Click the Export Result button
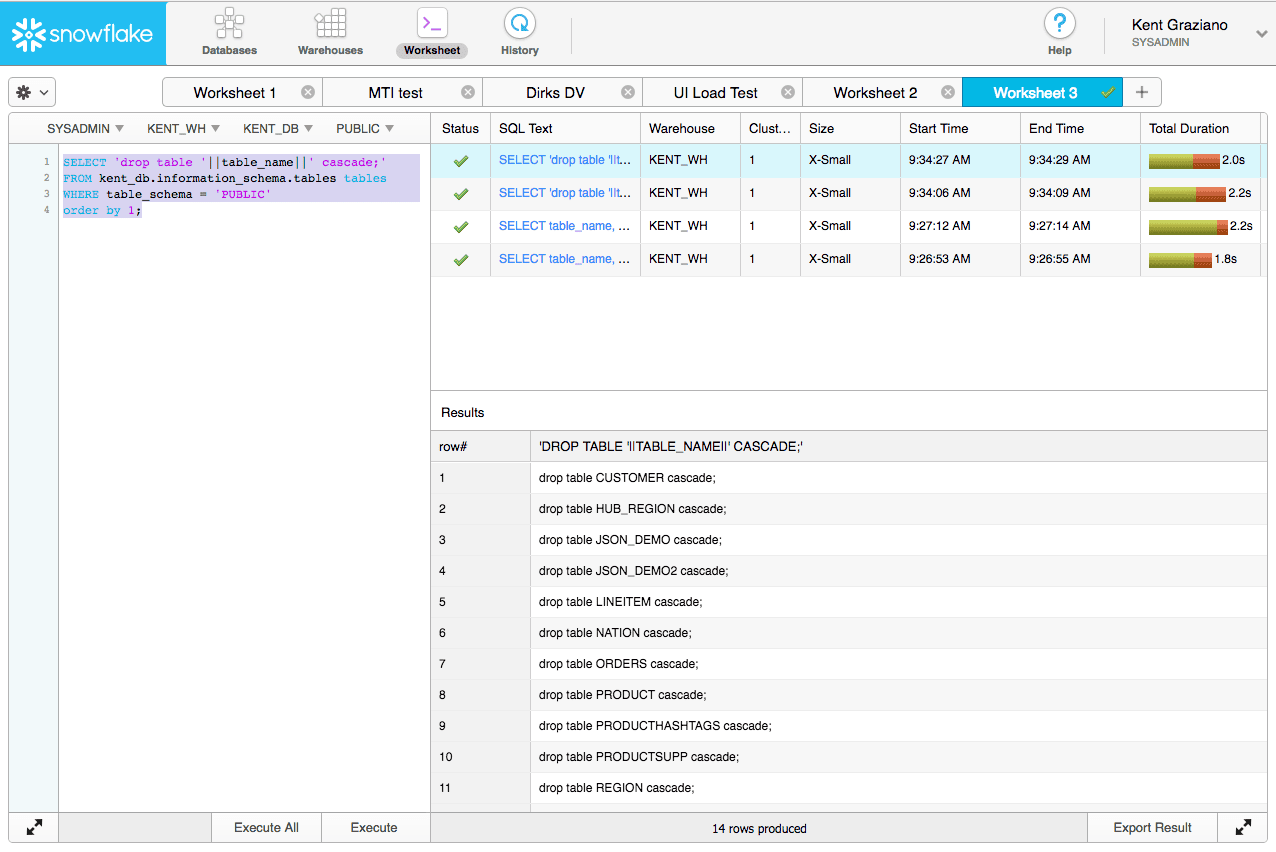This screenshot has width=1276, height=852. click(1152, 827)
